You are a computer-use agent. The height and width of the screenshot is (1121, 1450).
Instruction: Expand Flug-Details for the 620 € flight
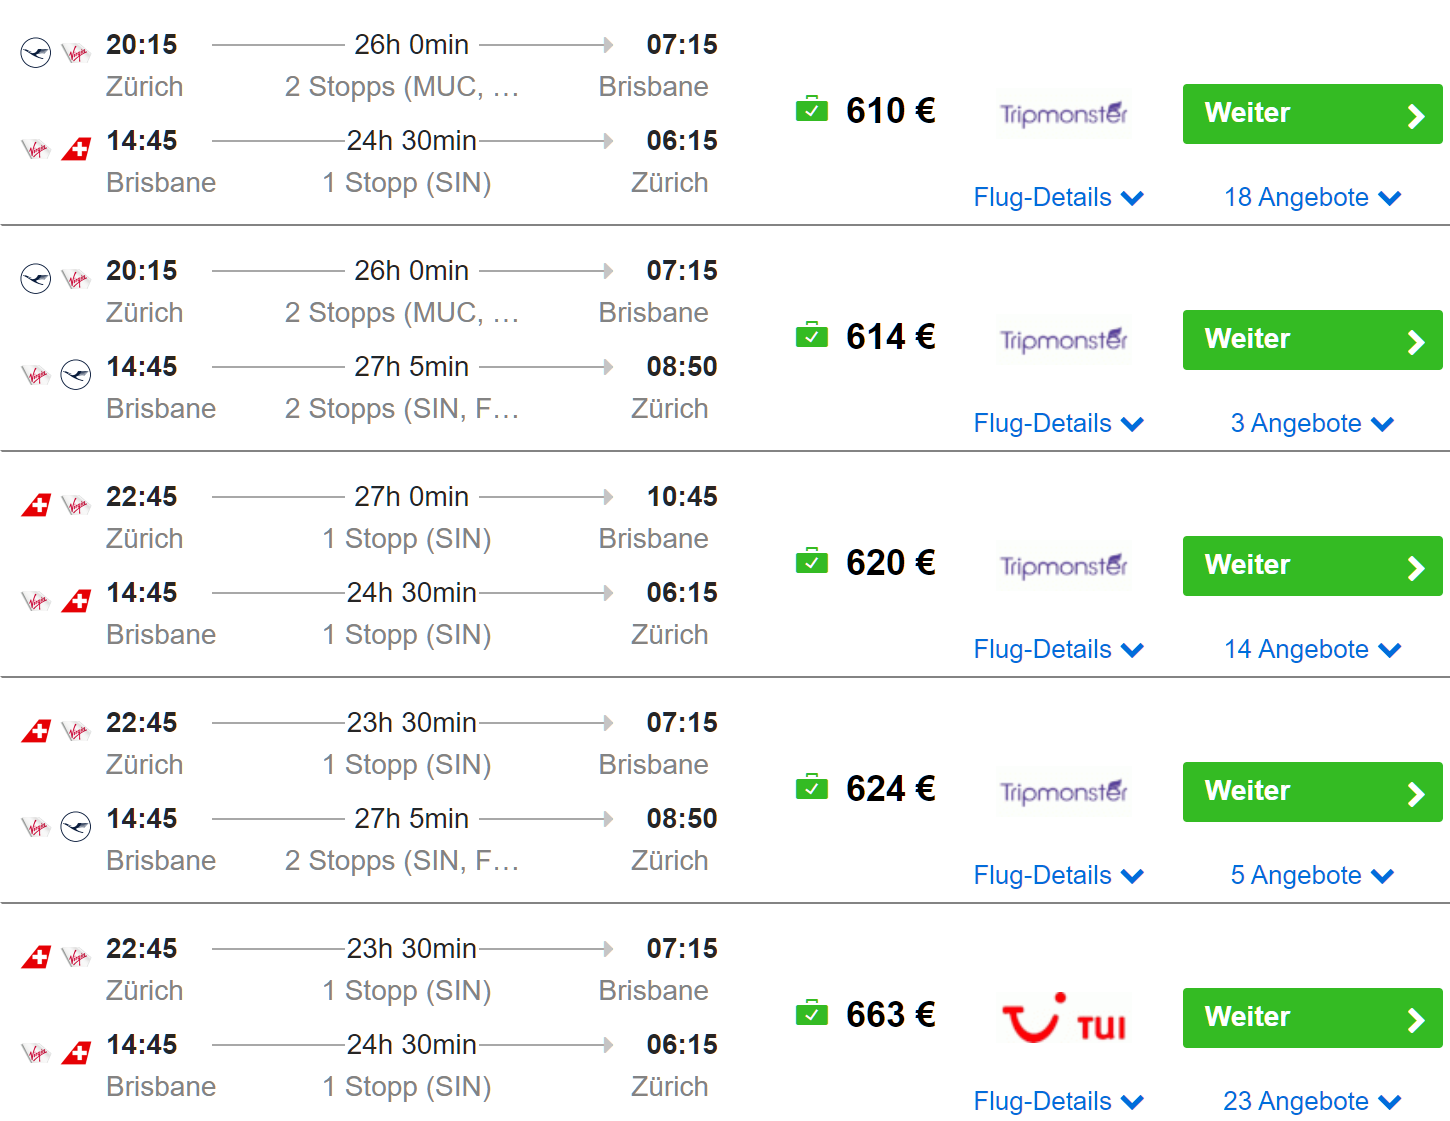(x=1058, y=649)
